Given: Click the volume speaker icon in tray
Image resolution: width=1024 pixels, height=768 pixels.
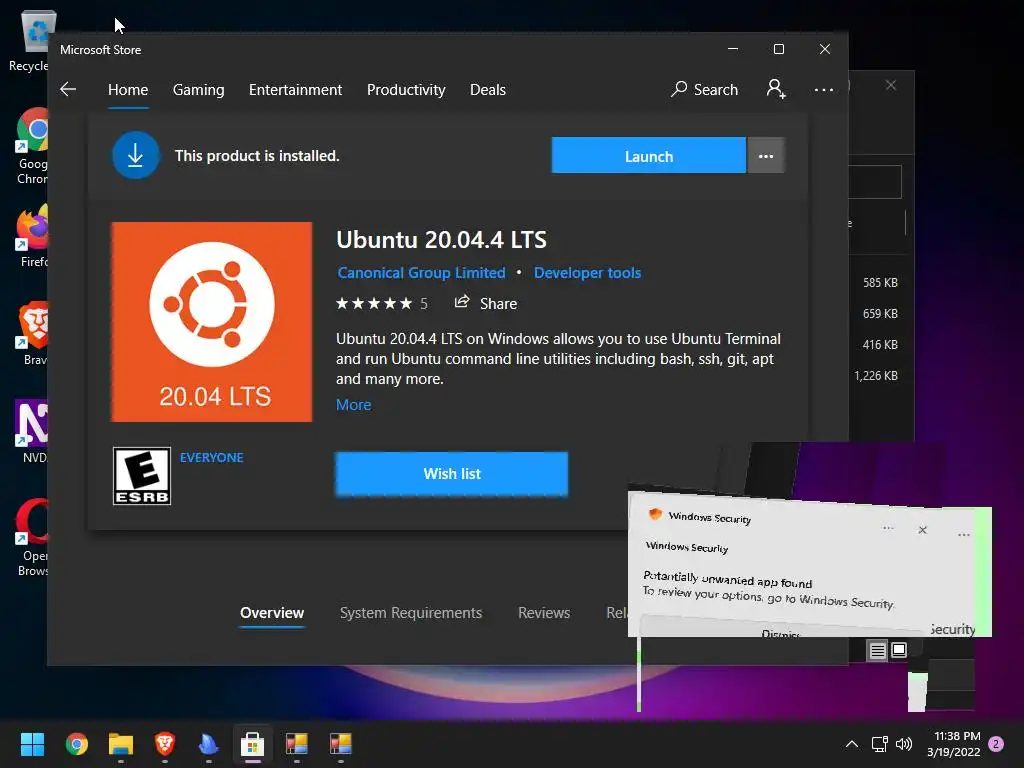Looking at the screenshot, I should (x=904, y=744).
